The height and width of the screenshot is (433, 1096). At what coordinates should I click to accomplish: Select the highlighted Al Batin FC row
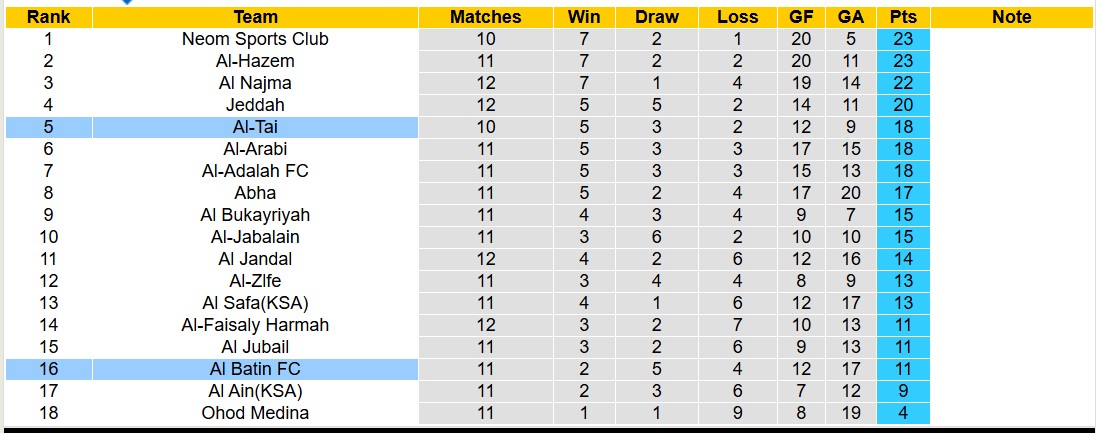pos(255,369)
